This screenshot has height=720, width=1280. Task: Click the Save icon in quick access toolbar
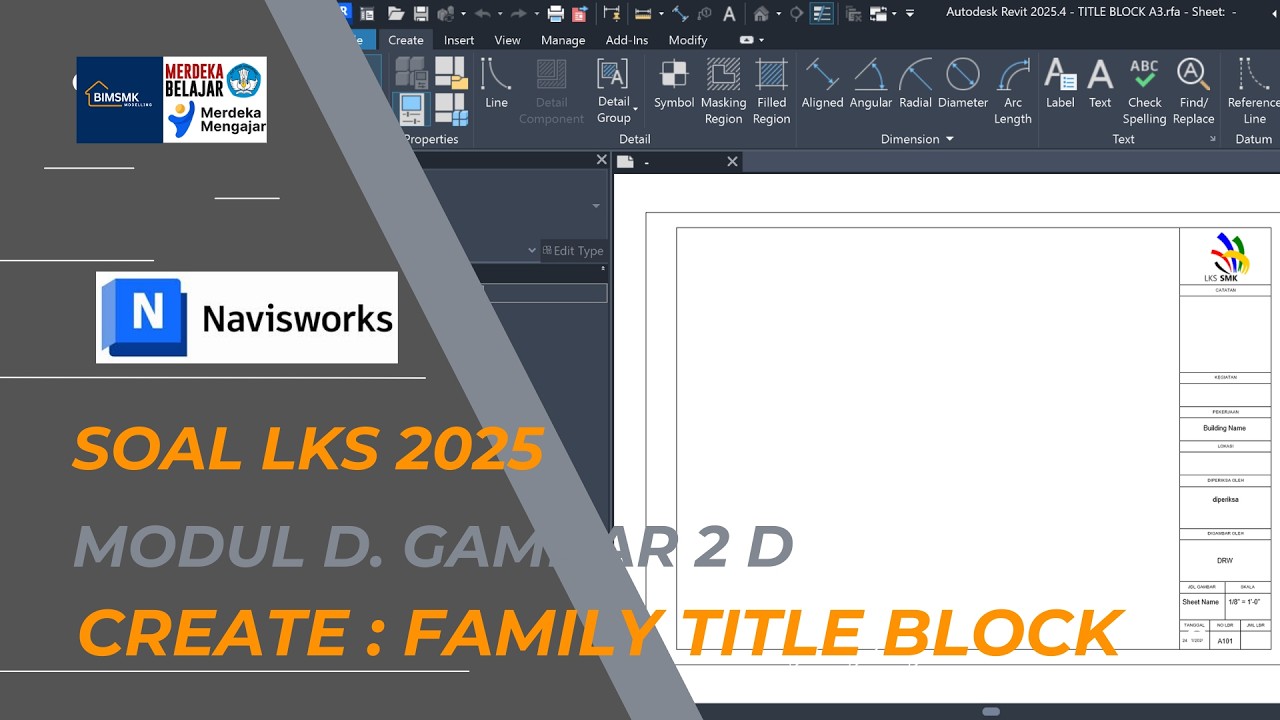click(421, 13)
